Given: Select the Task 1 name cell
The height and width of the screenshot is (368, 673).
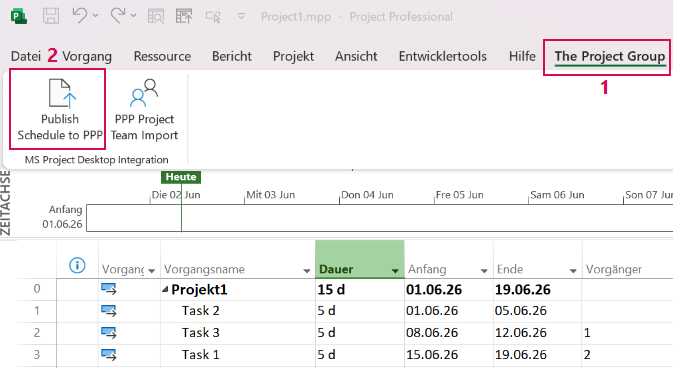Looking at the screenshot, I should point(238,355).
